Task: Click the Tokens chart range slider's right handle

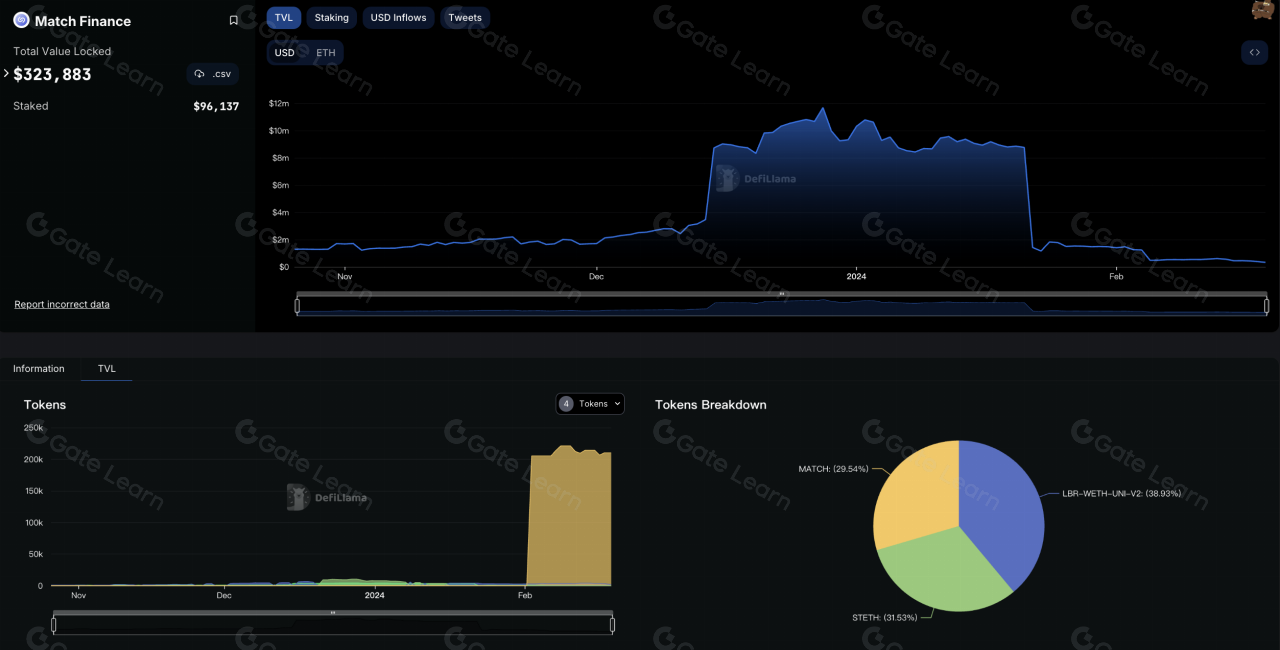Action: tap(612, 625)
